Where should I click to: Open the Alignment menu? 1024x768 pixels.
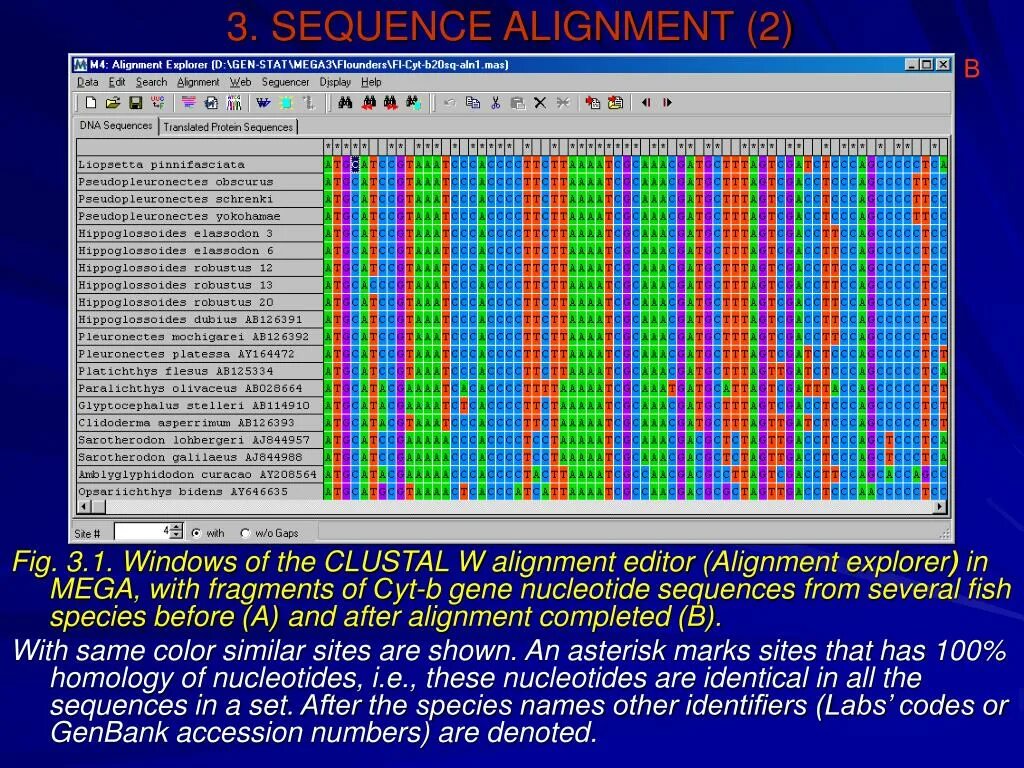pos(198,82)
